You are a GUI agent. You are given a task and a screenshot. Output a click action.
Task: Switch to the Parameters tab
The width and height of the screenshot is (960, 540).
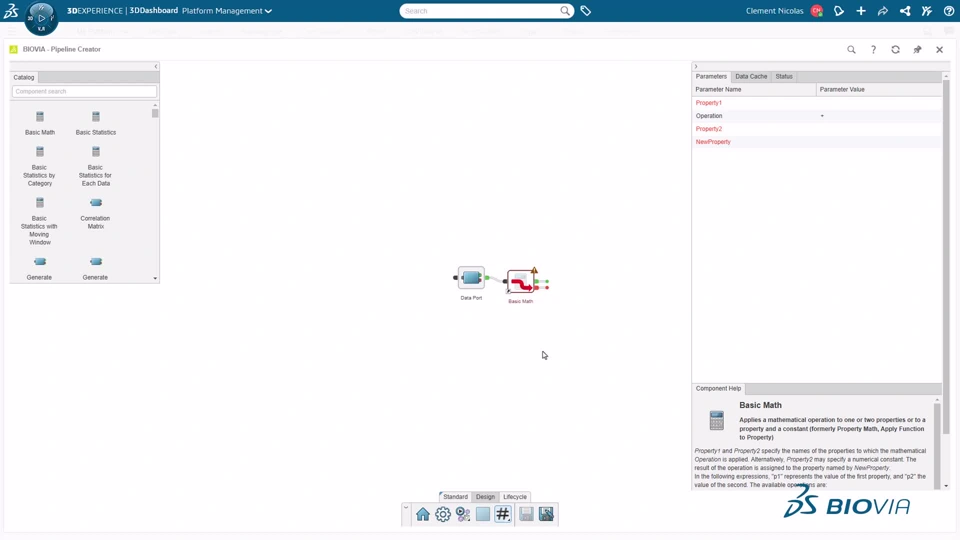point(711,77)
